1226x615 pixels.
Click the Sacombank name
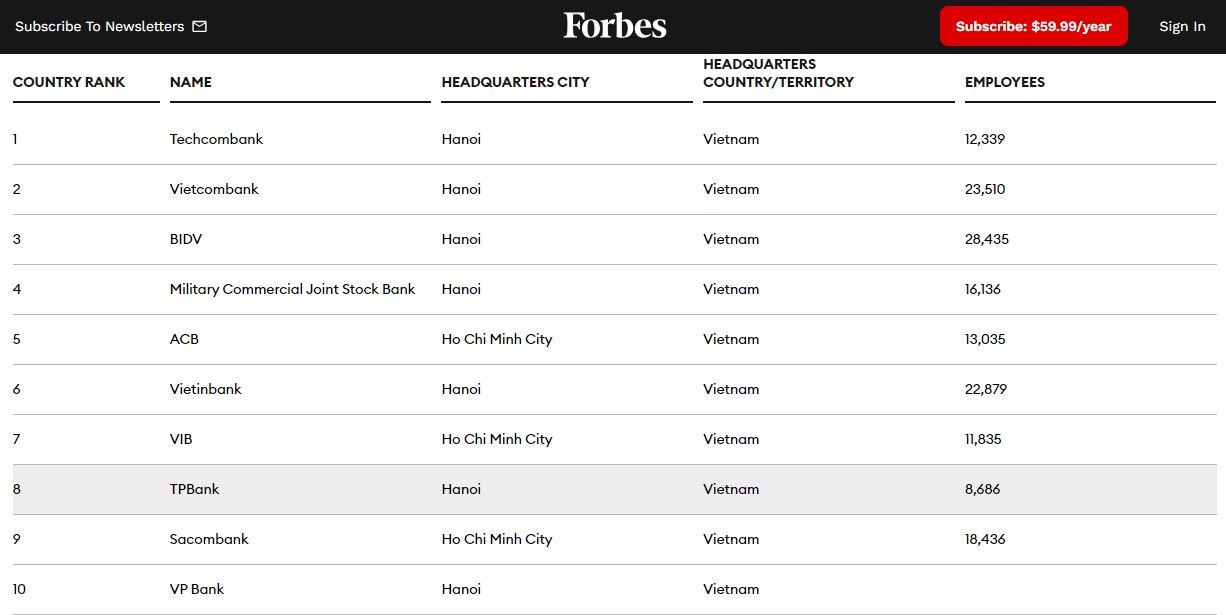coord(209,539)
